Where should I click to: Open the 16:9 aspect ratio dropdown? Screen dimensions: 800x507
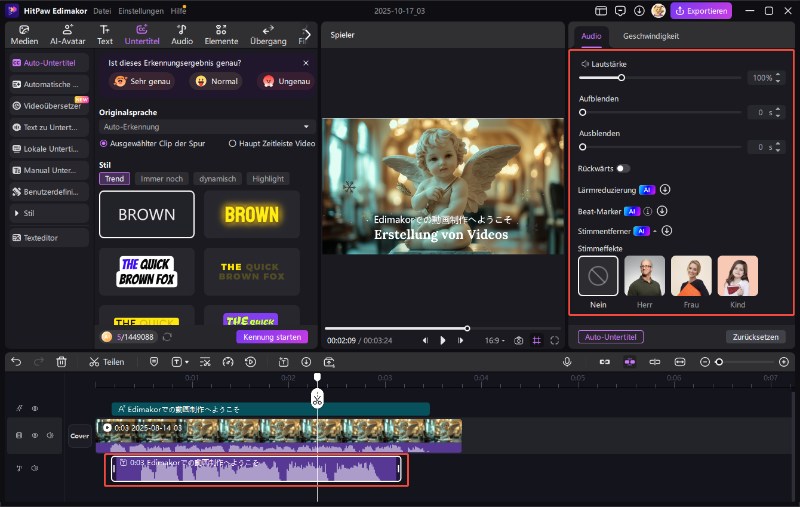pyautogui.click(x=494, y=340)
